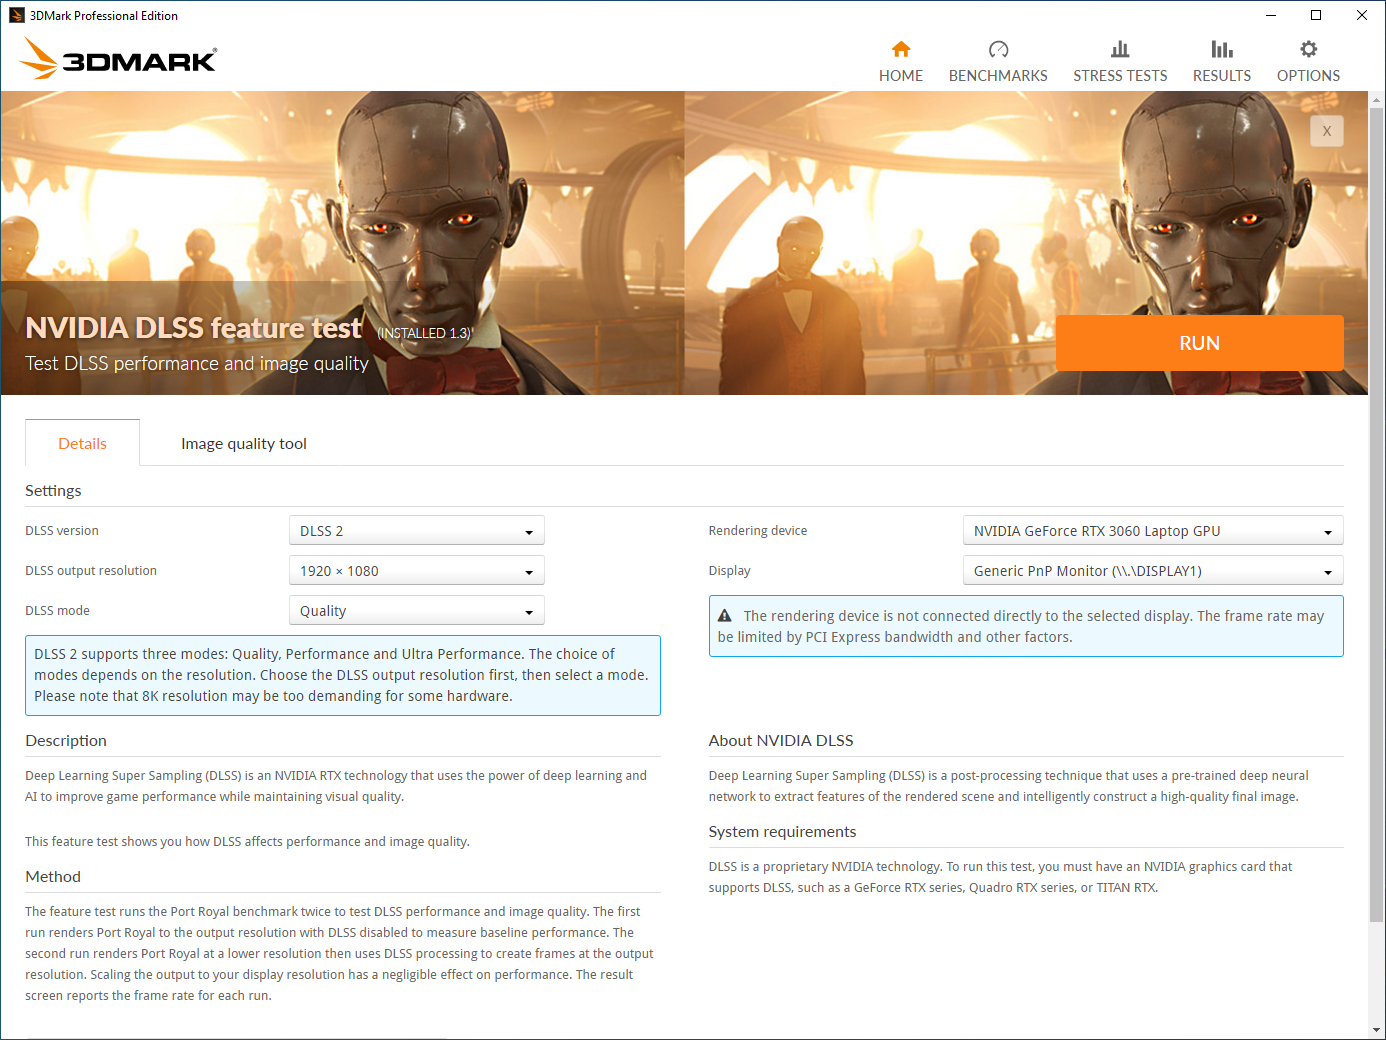This screenshot has height=1040, width=1386.
Task: Click the 'Test DLSS performance and image quality' subtitle
Action: 197,363
